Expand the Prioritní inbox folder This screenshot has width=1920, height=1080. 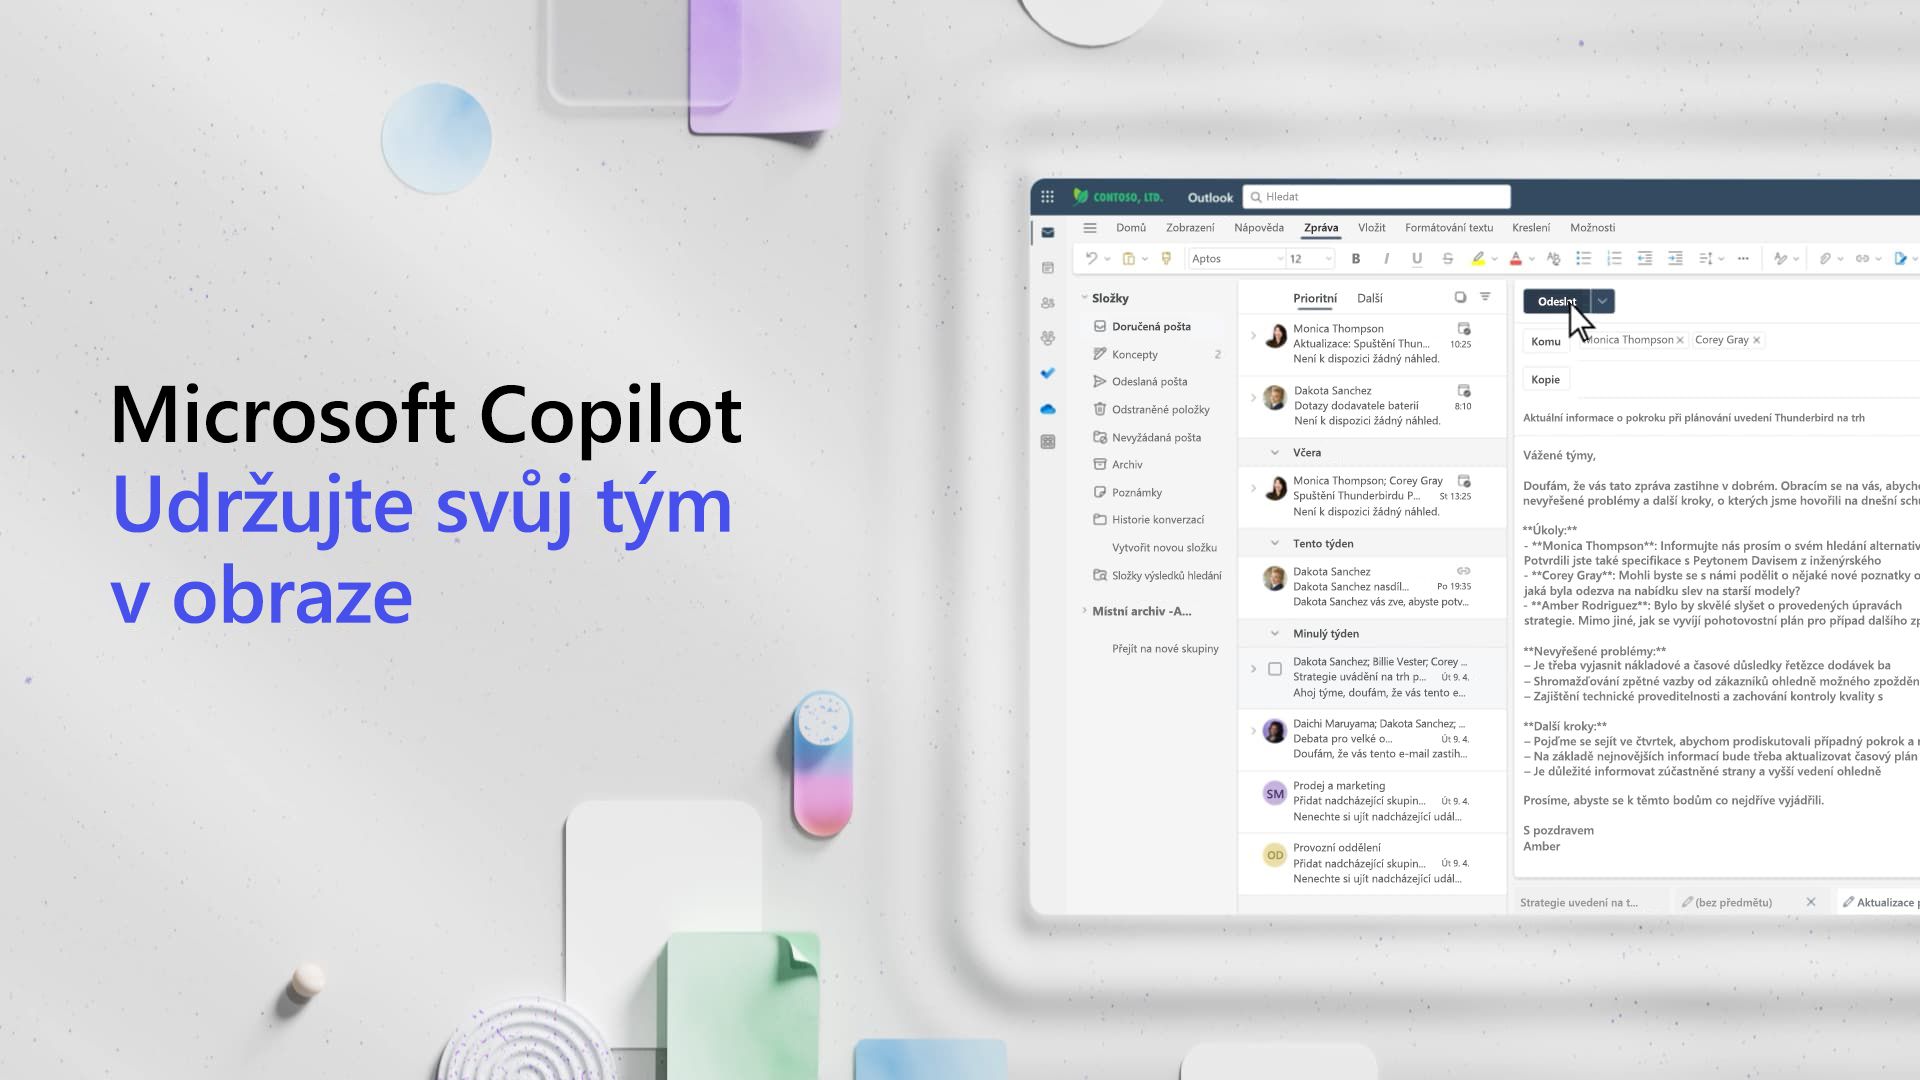point(1313,298)
